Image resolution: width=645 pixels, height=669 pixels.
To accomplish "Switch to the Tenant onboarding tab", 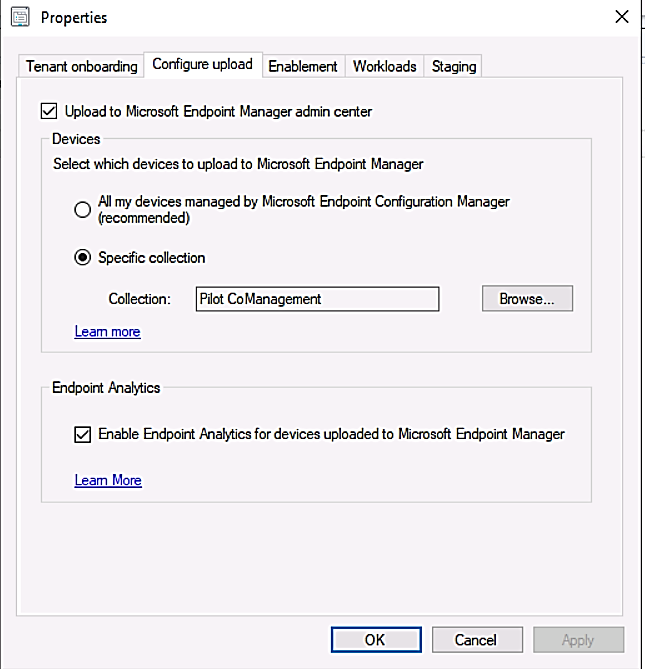I will 81,67.
